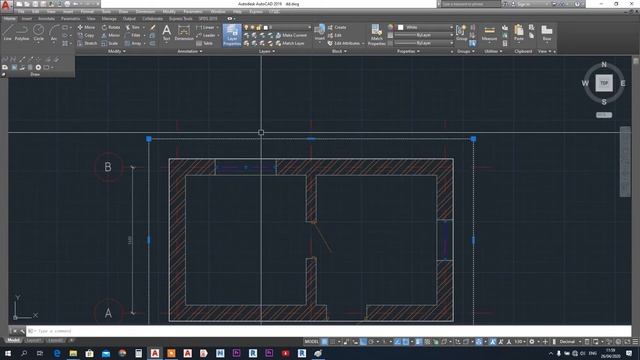Activate the Scale command

point(110,43)
